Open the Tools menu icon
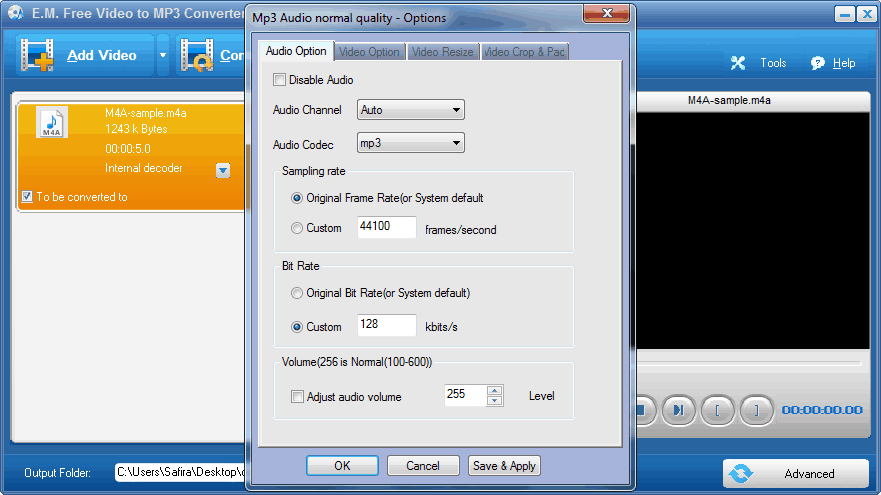 [x=738, y=63]
